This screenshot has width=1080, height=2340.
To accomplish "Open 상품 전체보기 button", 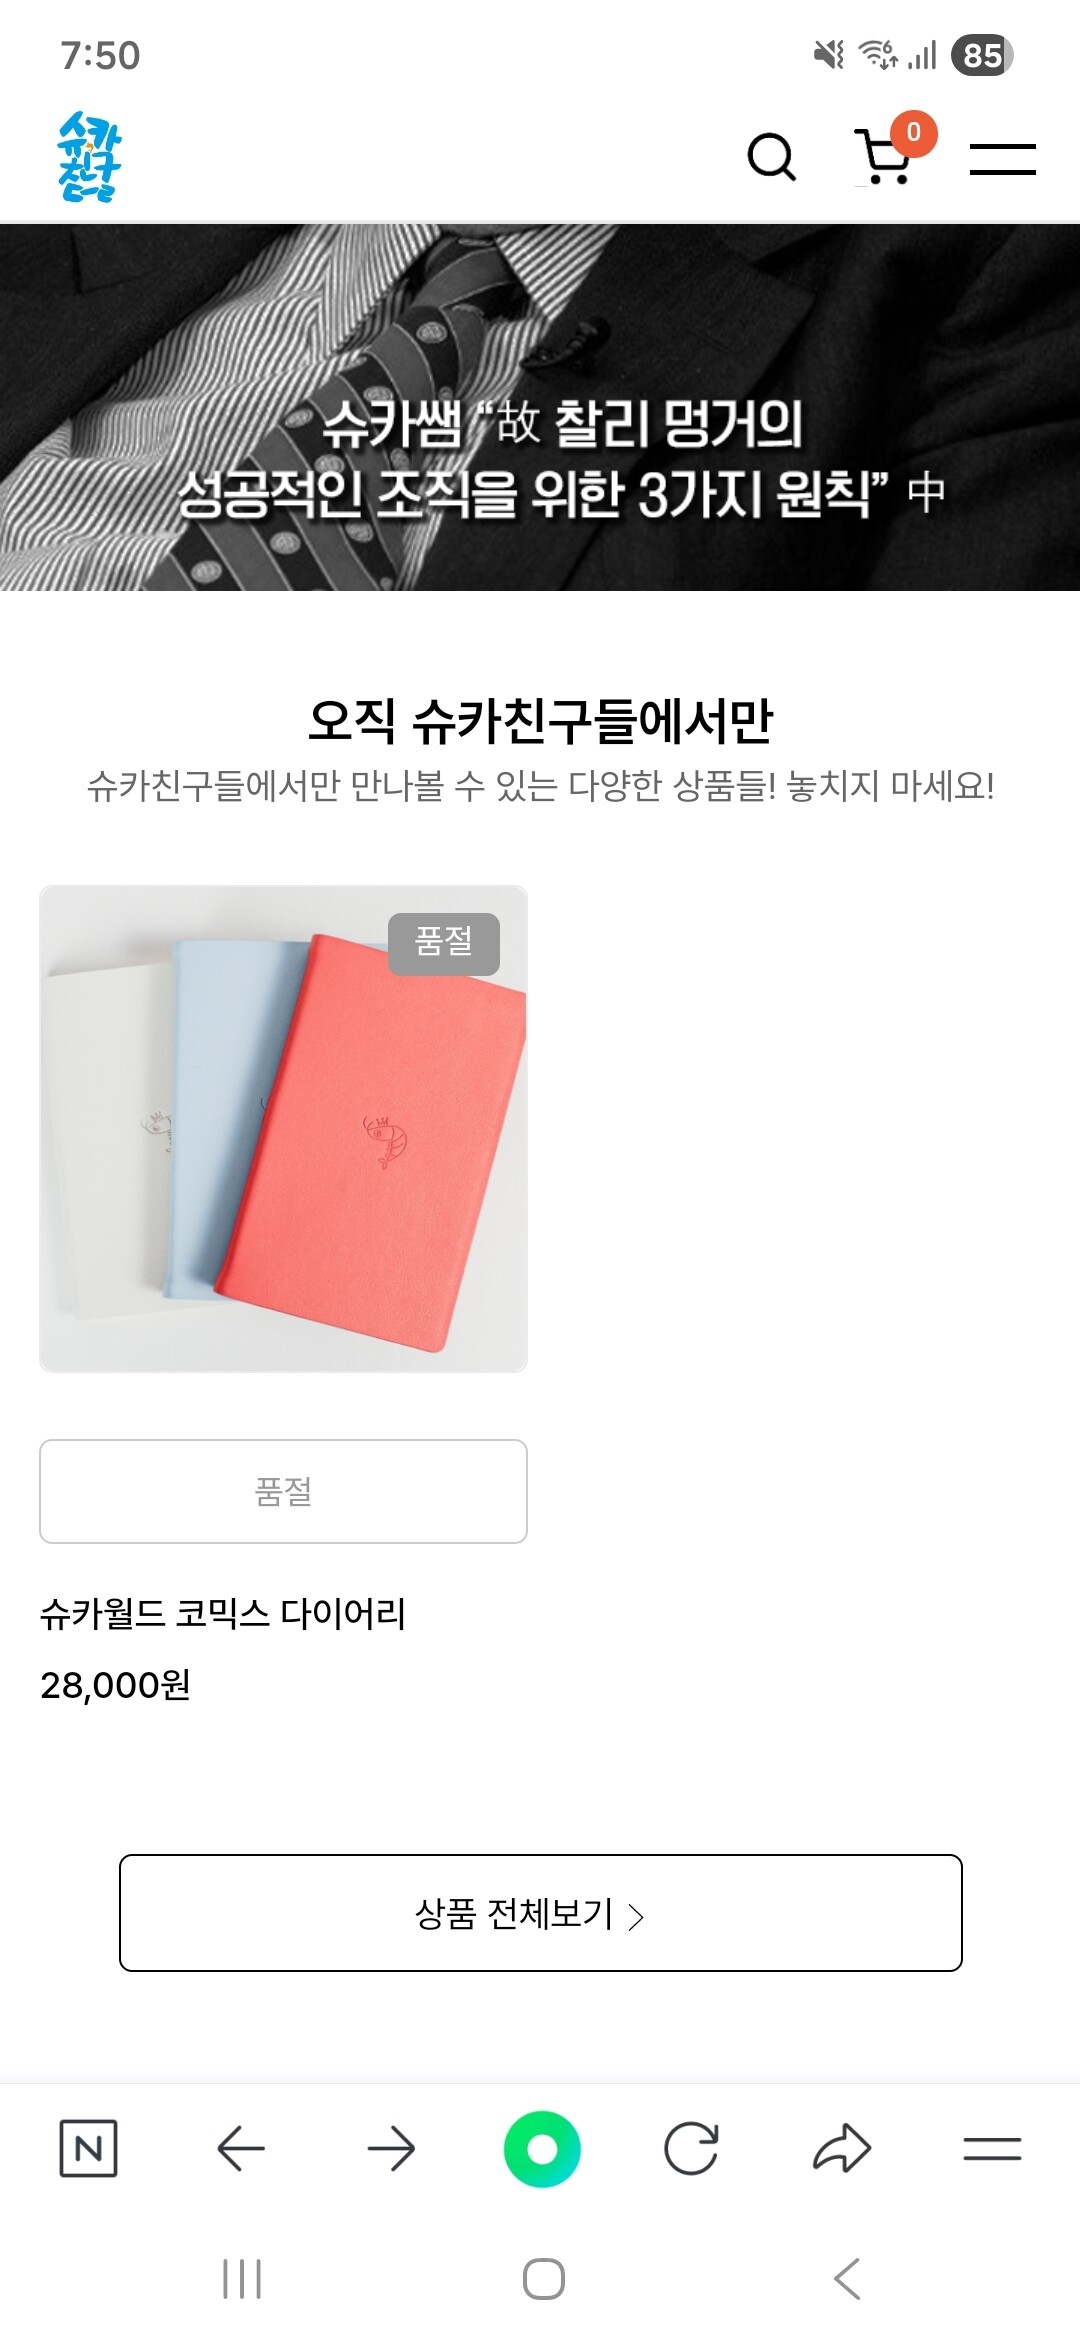I will pyautogui.click(x=541, y=1913).
